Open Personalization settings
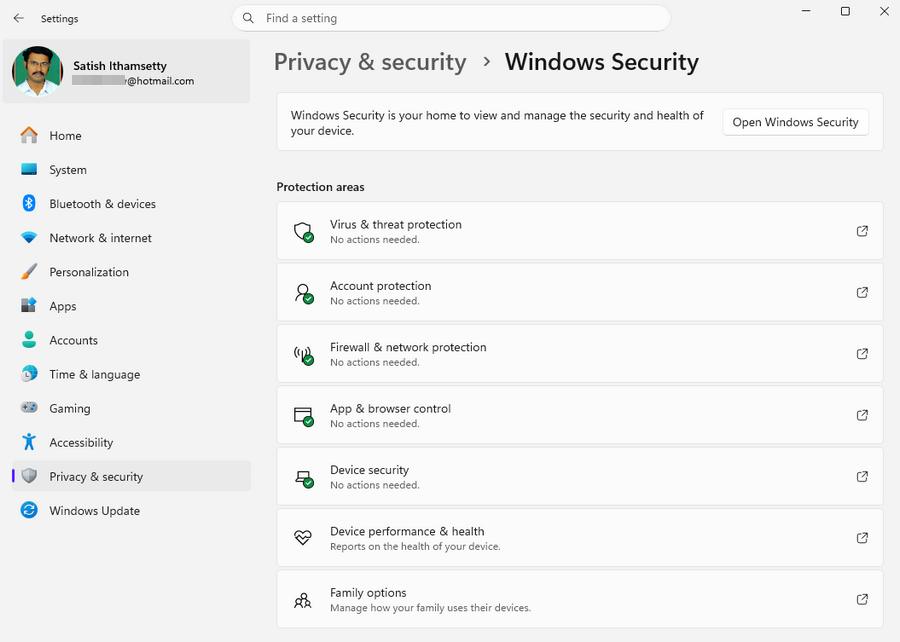 (x=89, y=272)
